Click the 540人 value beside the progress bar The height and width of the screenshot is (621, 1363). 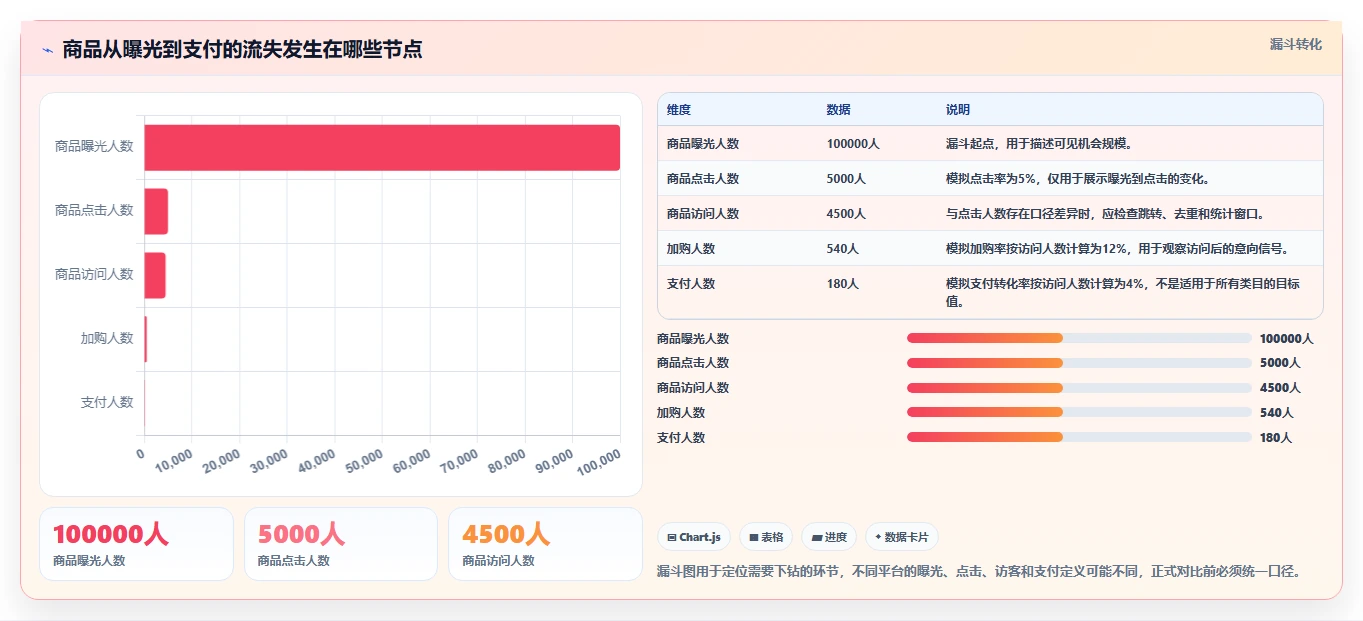pos(1277,413)
